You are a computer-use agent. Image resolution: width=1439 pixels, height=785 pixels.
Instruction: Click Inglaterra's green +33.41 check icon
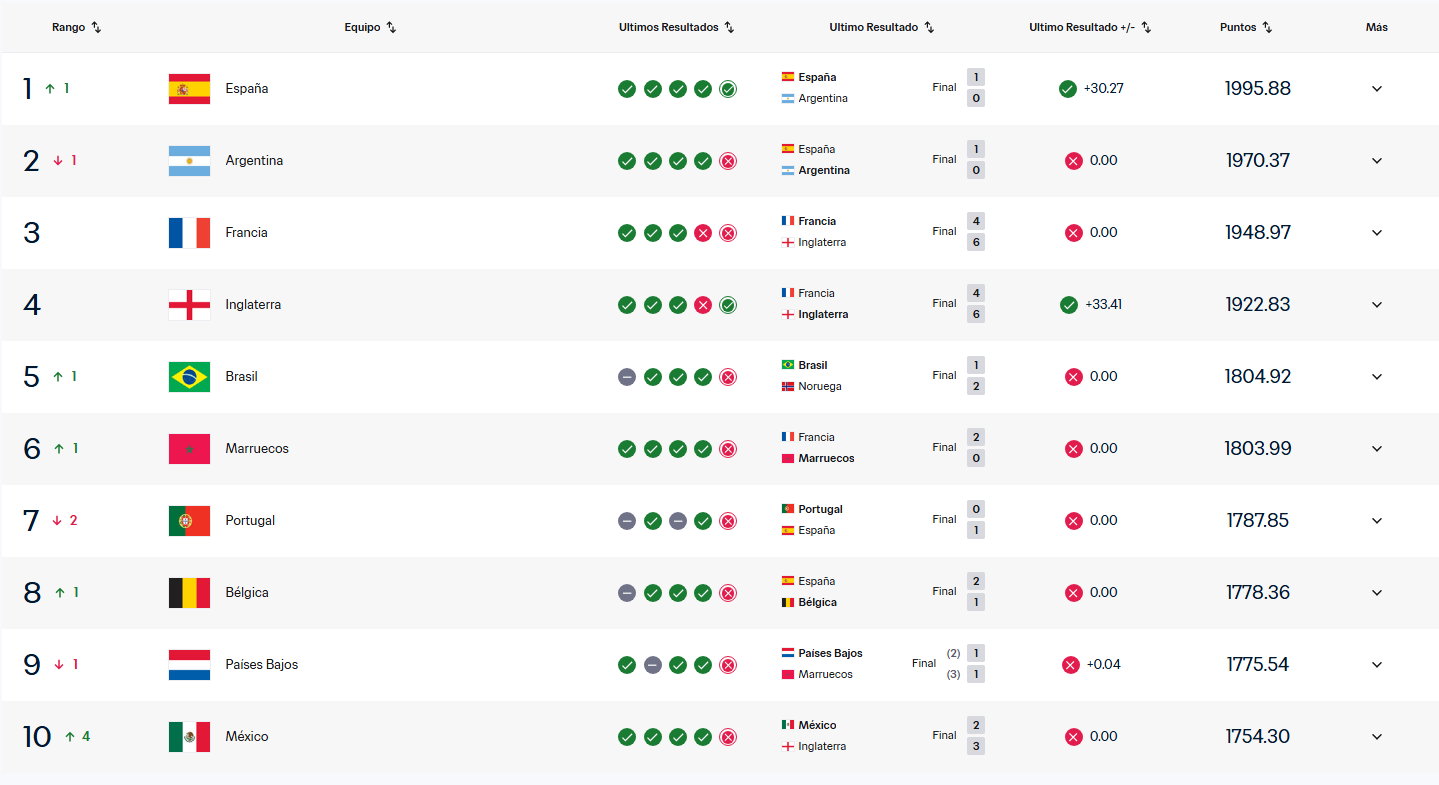pos(1069,305)
